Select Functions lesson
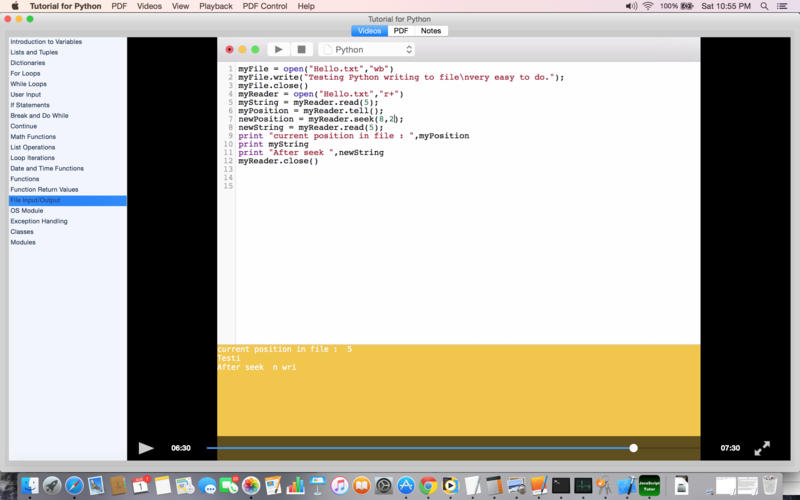The width and height of the screenshot is (800, 500). pyautogui.click(x=67, y=179)
